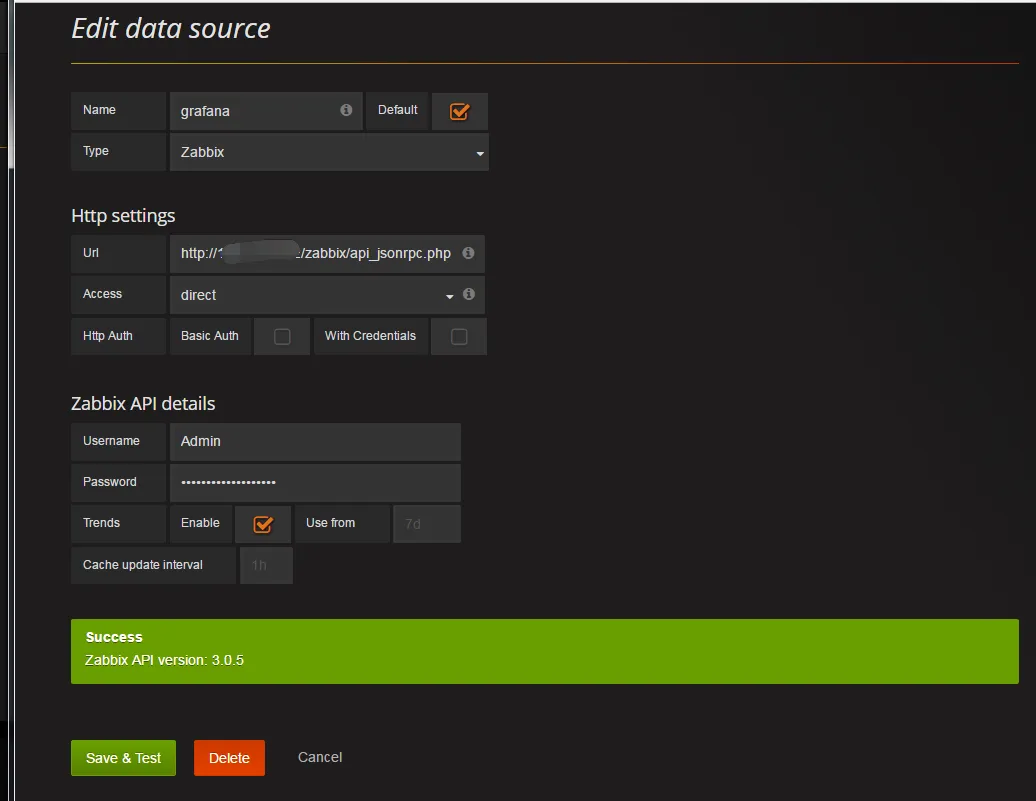This screenshot has height=801, width=1036.
Task: Click the Cache update interval 1h field
Action: [x=266, y=565]
